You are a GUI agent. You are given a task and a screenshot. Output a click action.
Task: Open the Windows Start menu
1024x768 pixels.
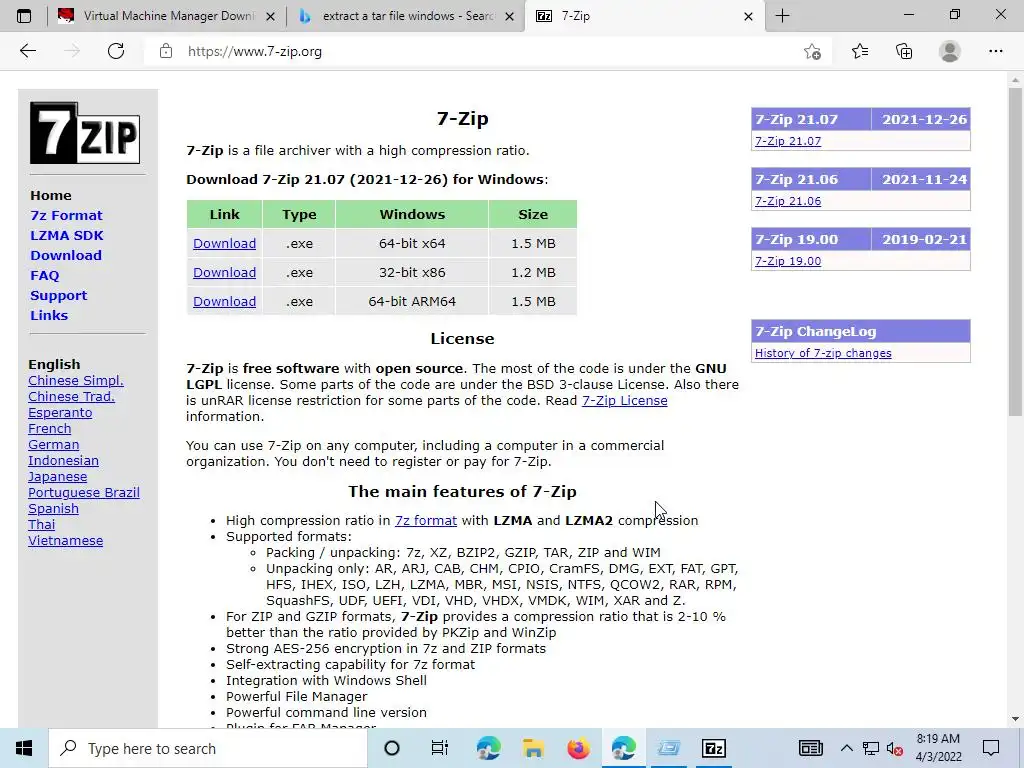coord(24,748)
